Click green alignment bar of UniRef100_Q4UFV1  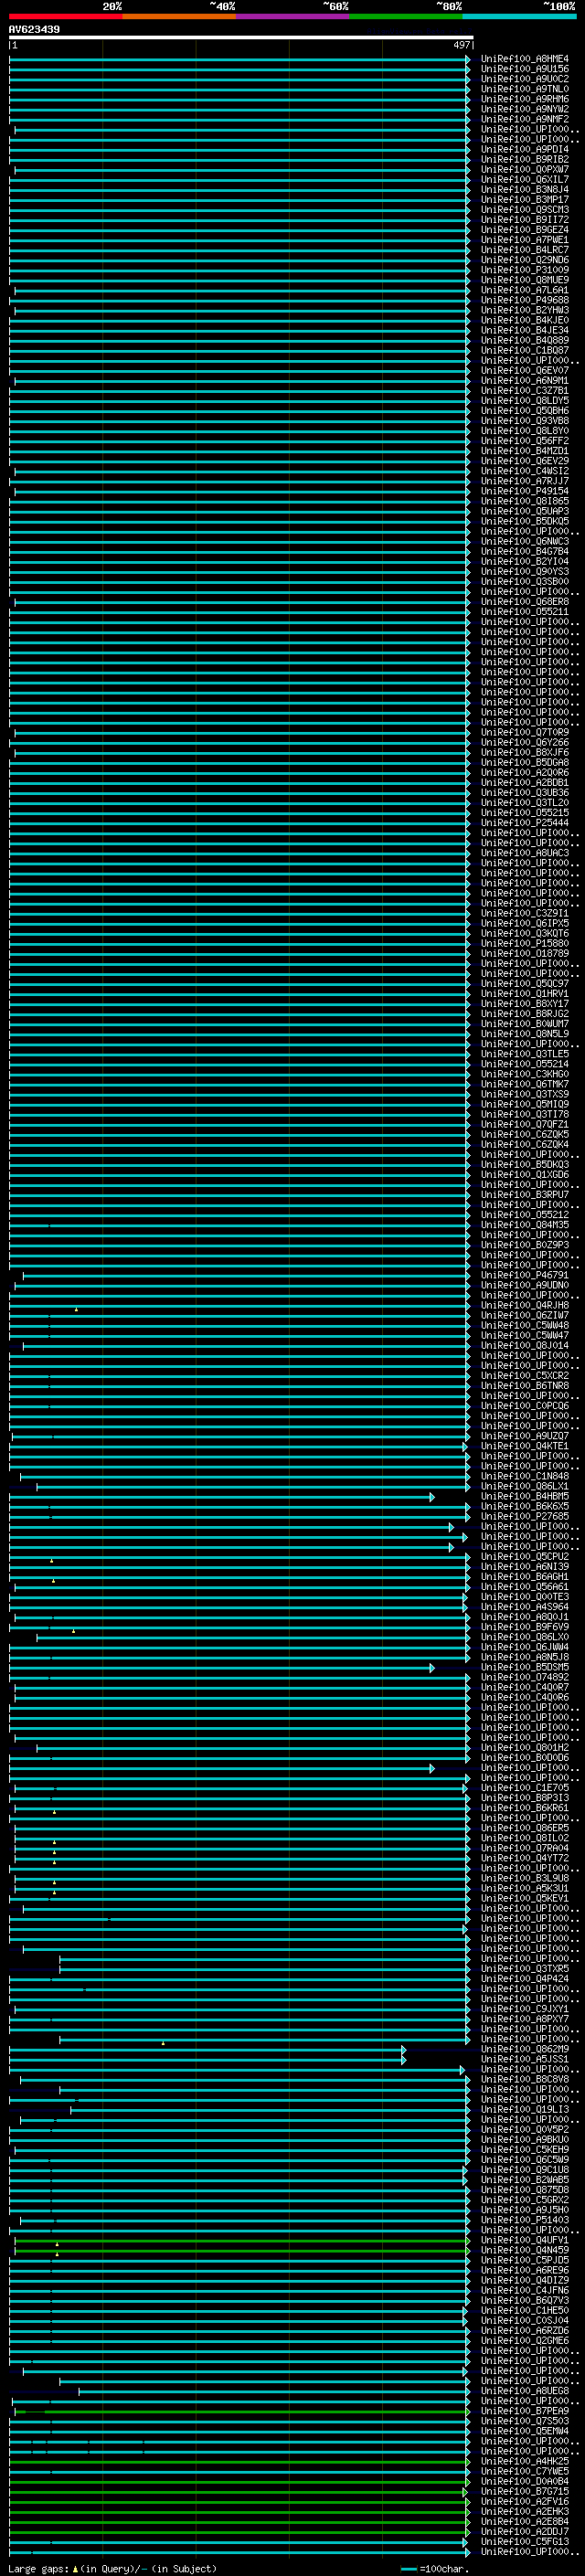click(242, 2240)
